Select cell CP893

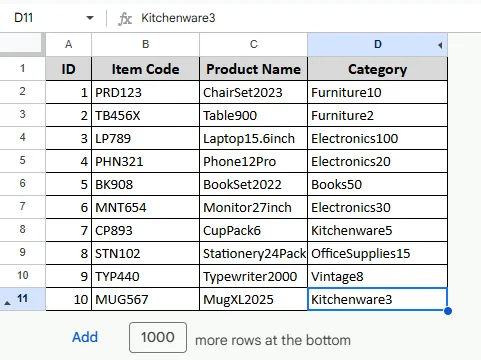[146, 230]
